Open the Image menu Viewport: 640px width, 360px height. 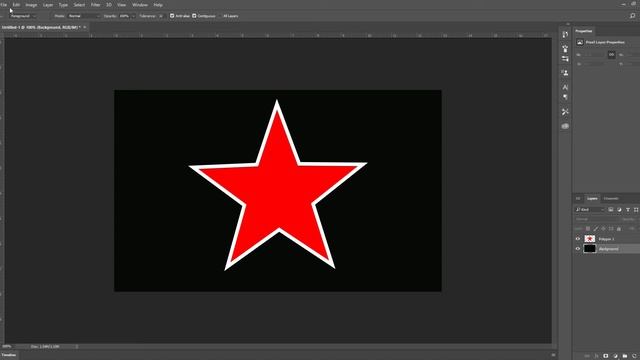click(31, 5)
